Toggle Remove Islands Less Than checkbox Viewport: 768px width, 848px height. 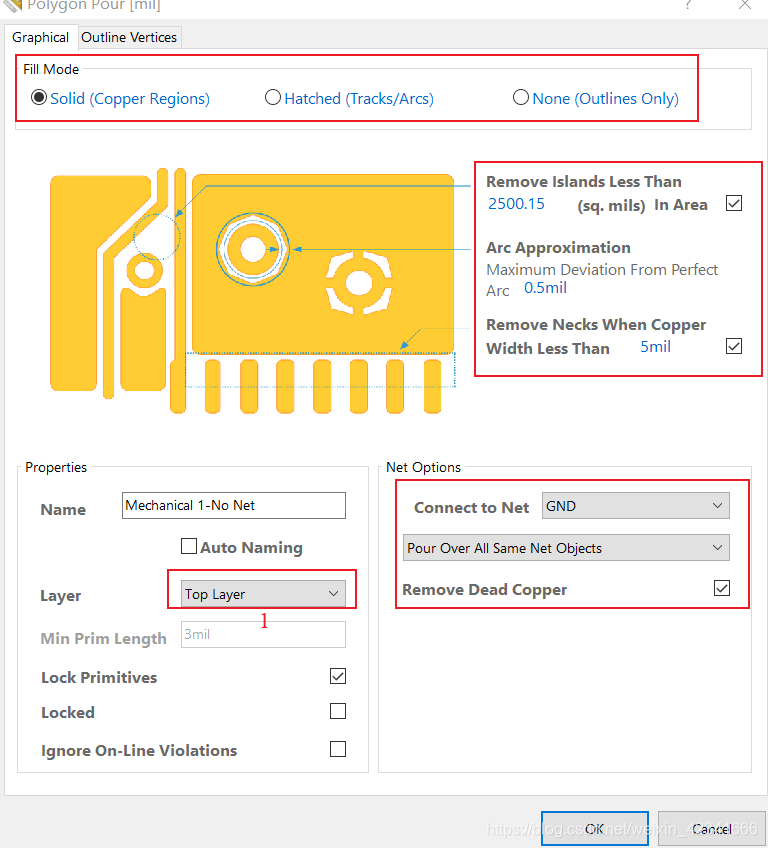[x=734, y=203]
